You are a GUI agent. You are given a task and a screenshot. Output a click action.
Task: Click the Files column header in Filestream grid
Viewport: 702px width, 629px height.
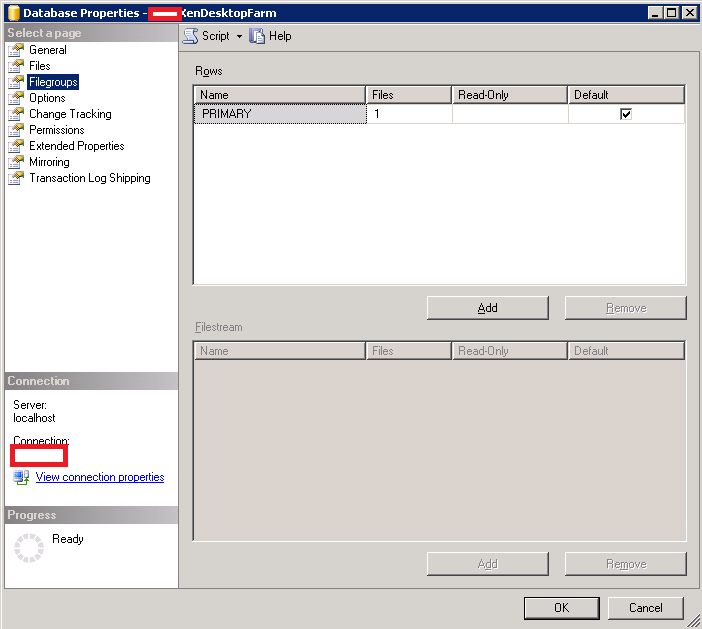[409, 351]
